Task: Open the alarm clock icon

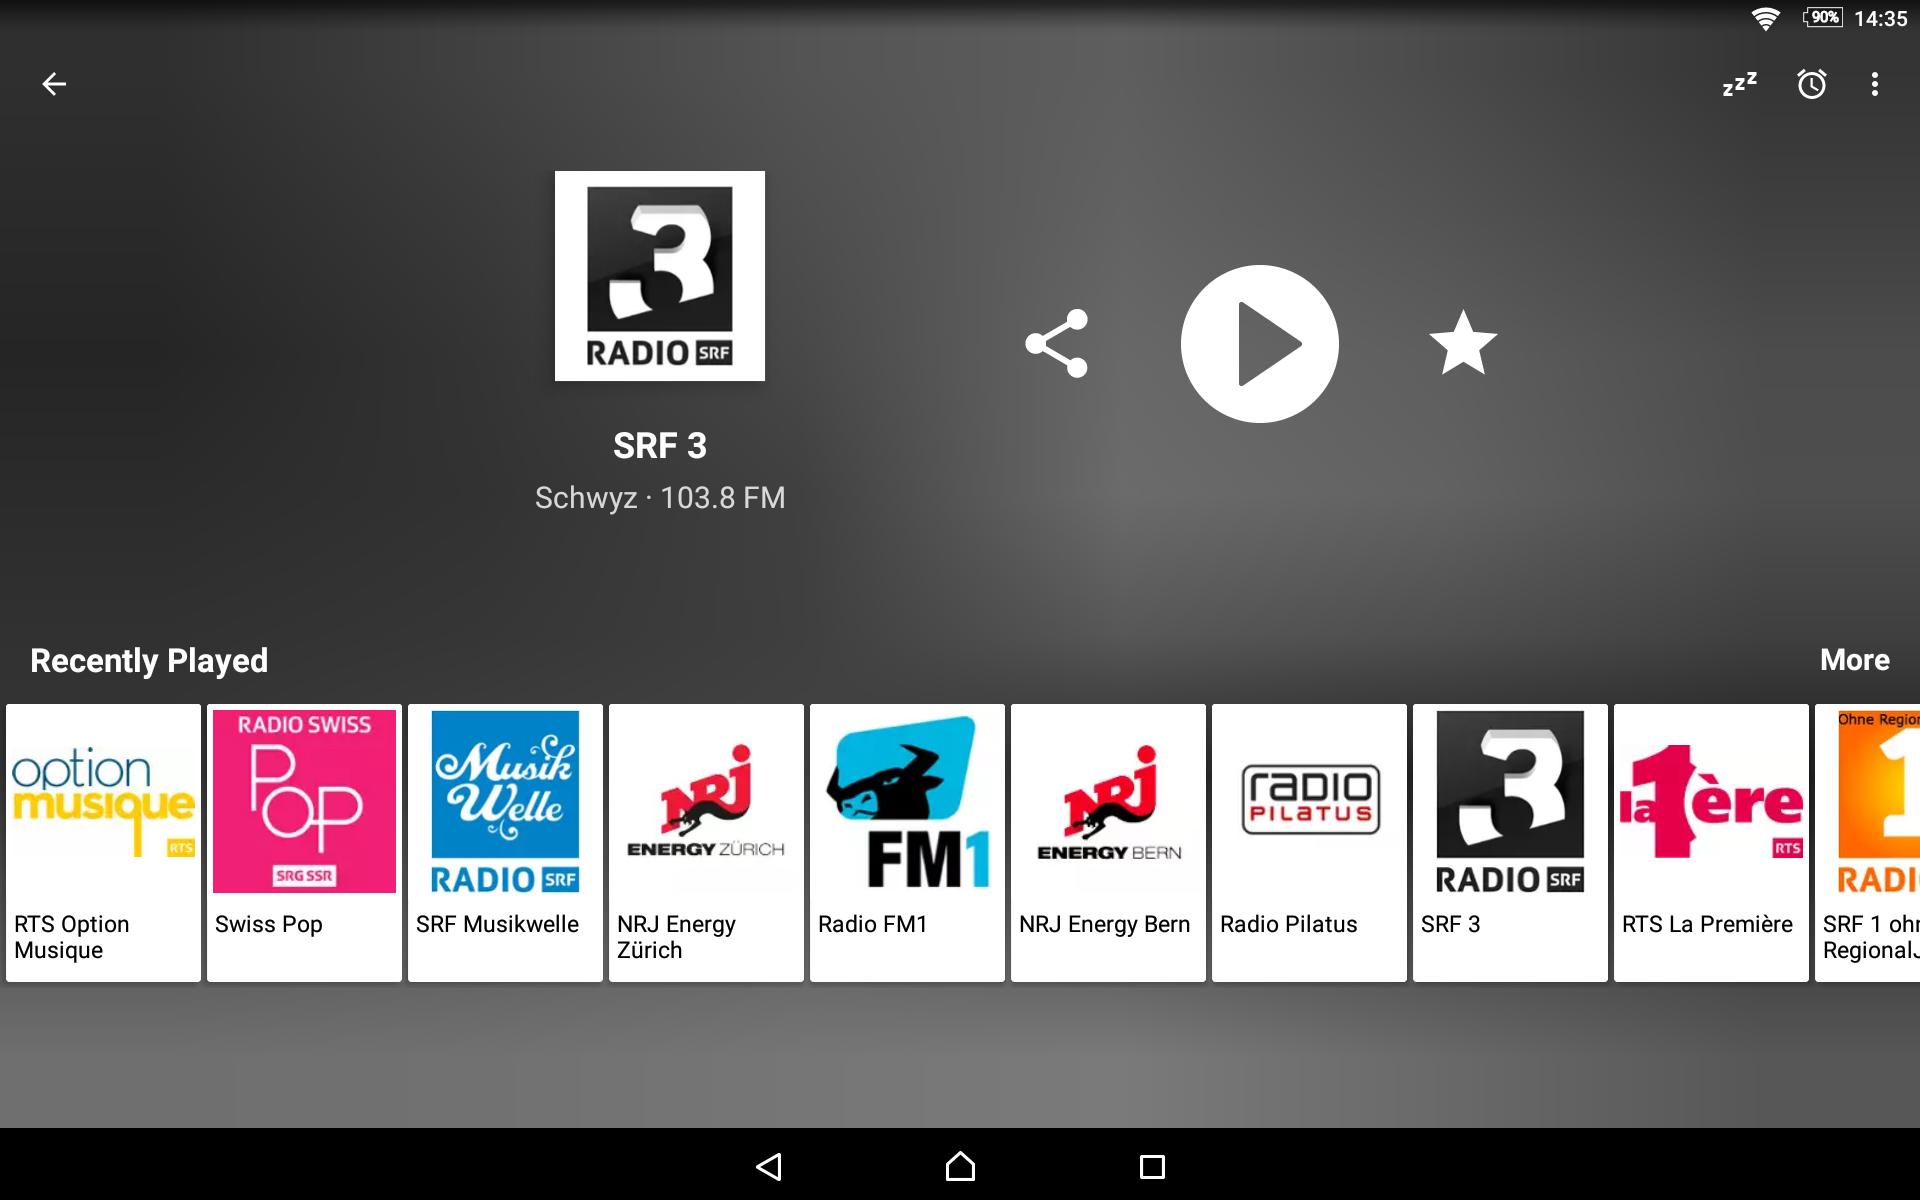Action: point(1812,84)
